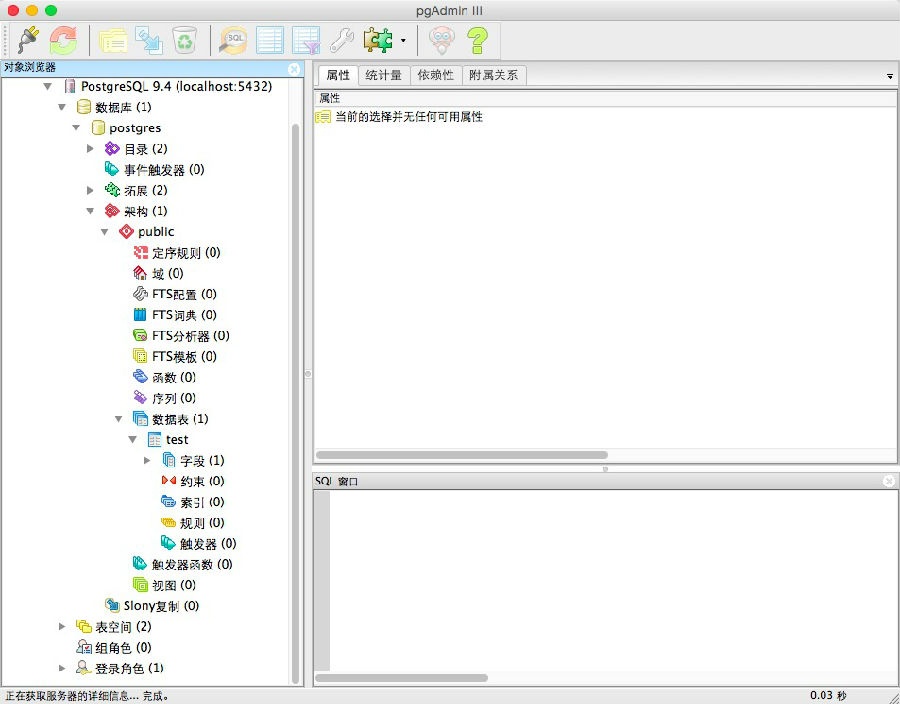Click the SQL pane horizontal scrollbar
The height and width of the screenshot is (704, 900).
click(401, 678)
